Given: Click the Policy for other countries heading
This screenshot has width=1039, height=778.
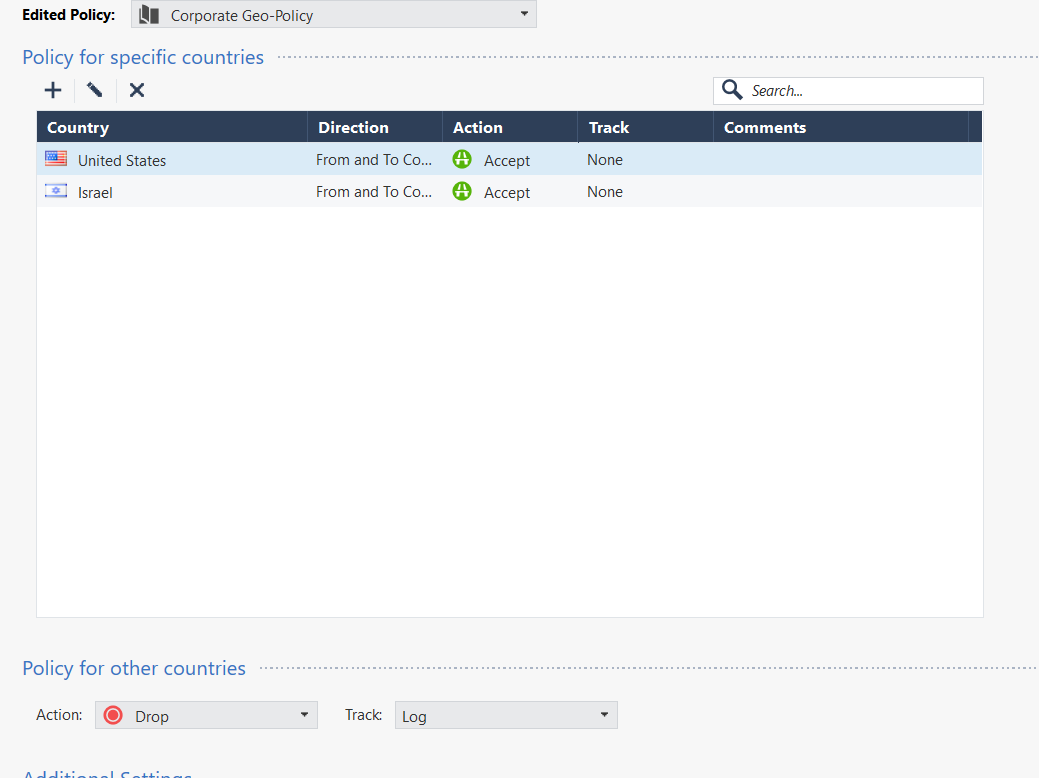Looking at the screenshot, I should [x=134, y=668].
